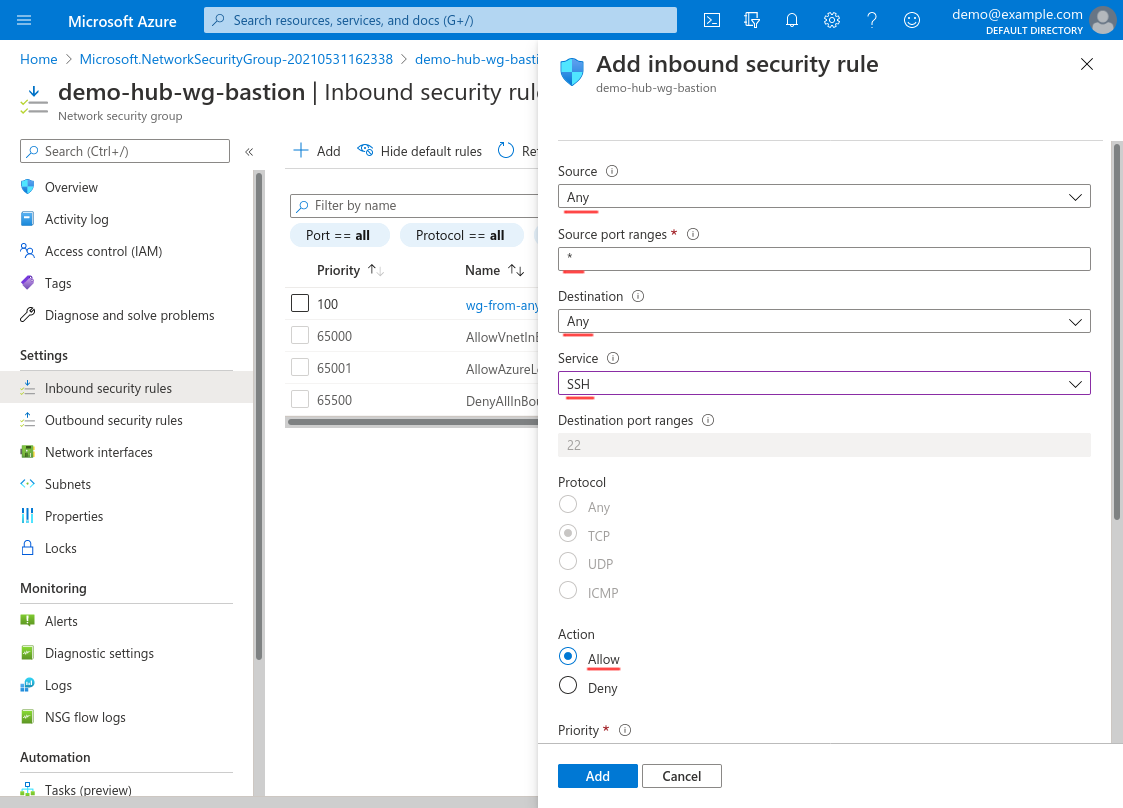Click the top Search resources box
This screenshot has width=1123, height=808.
click(x=440, y=20)
